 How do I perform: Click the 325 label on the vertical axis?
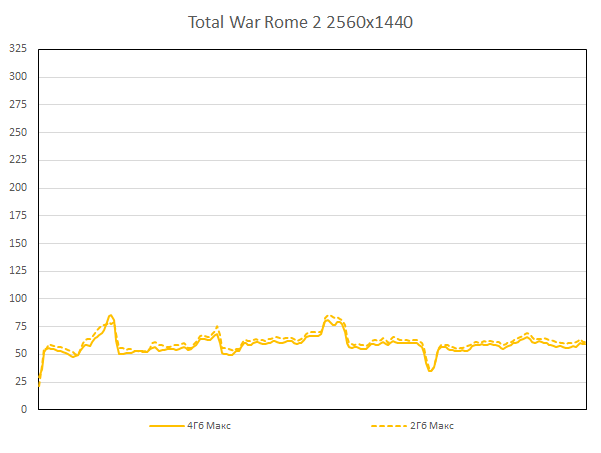(x=17, y=48)
